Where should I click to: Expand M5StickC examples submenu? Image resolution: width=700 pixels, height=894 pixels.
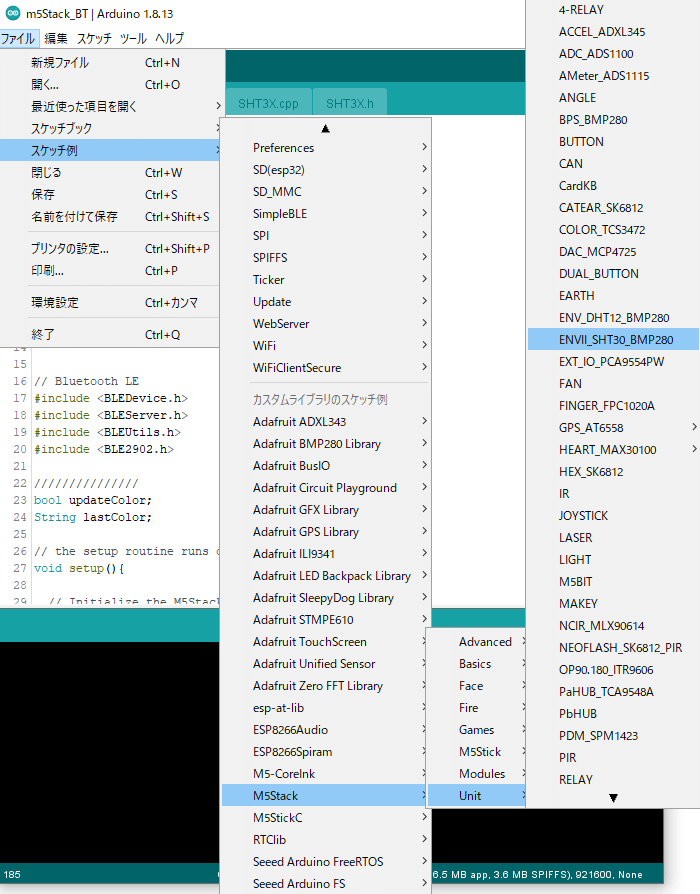coord(325,818)
